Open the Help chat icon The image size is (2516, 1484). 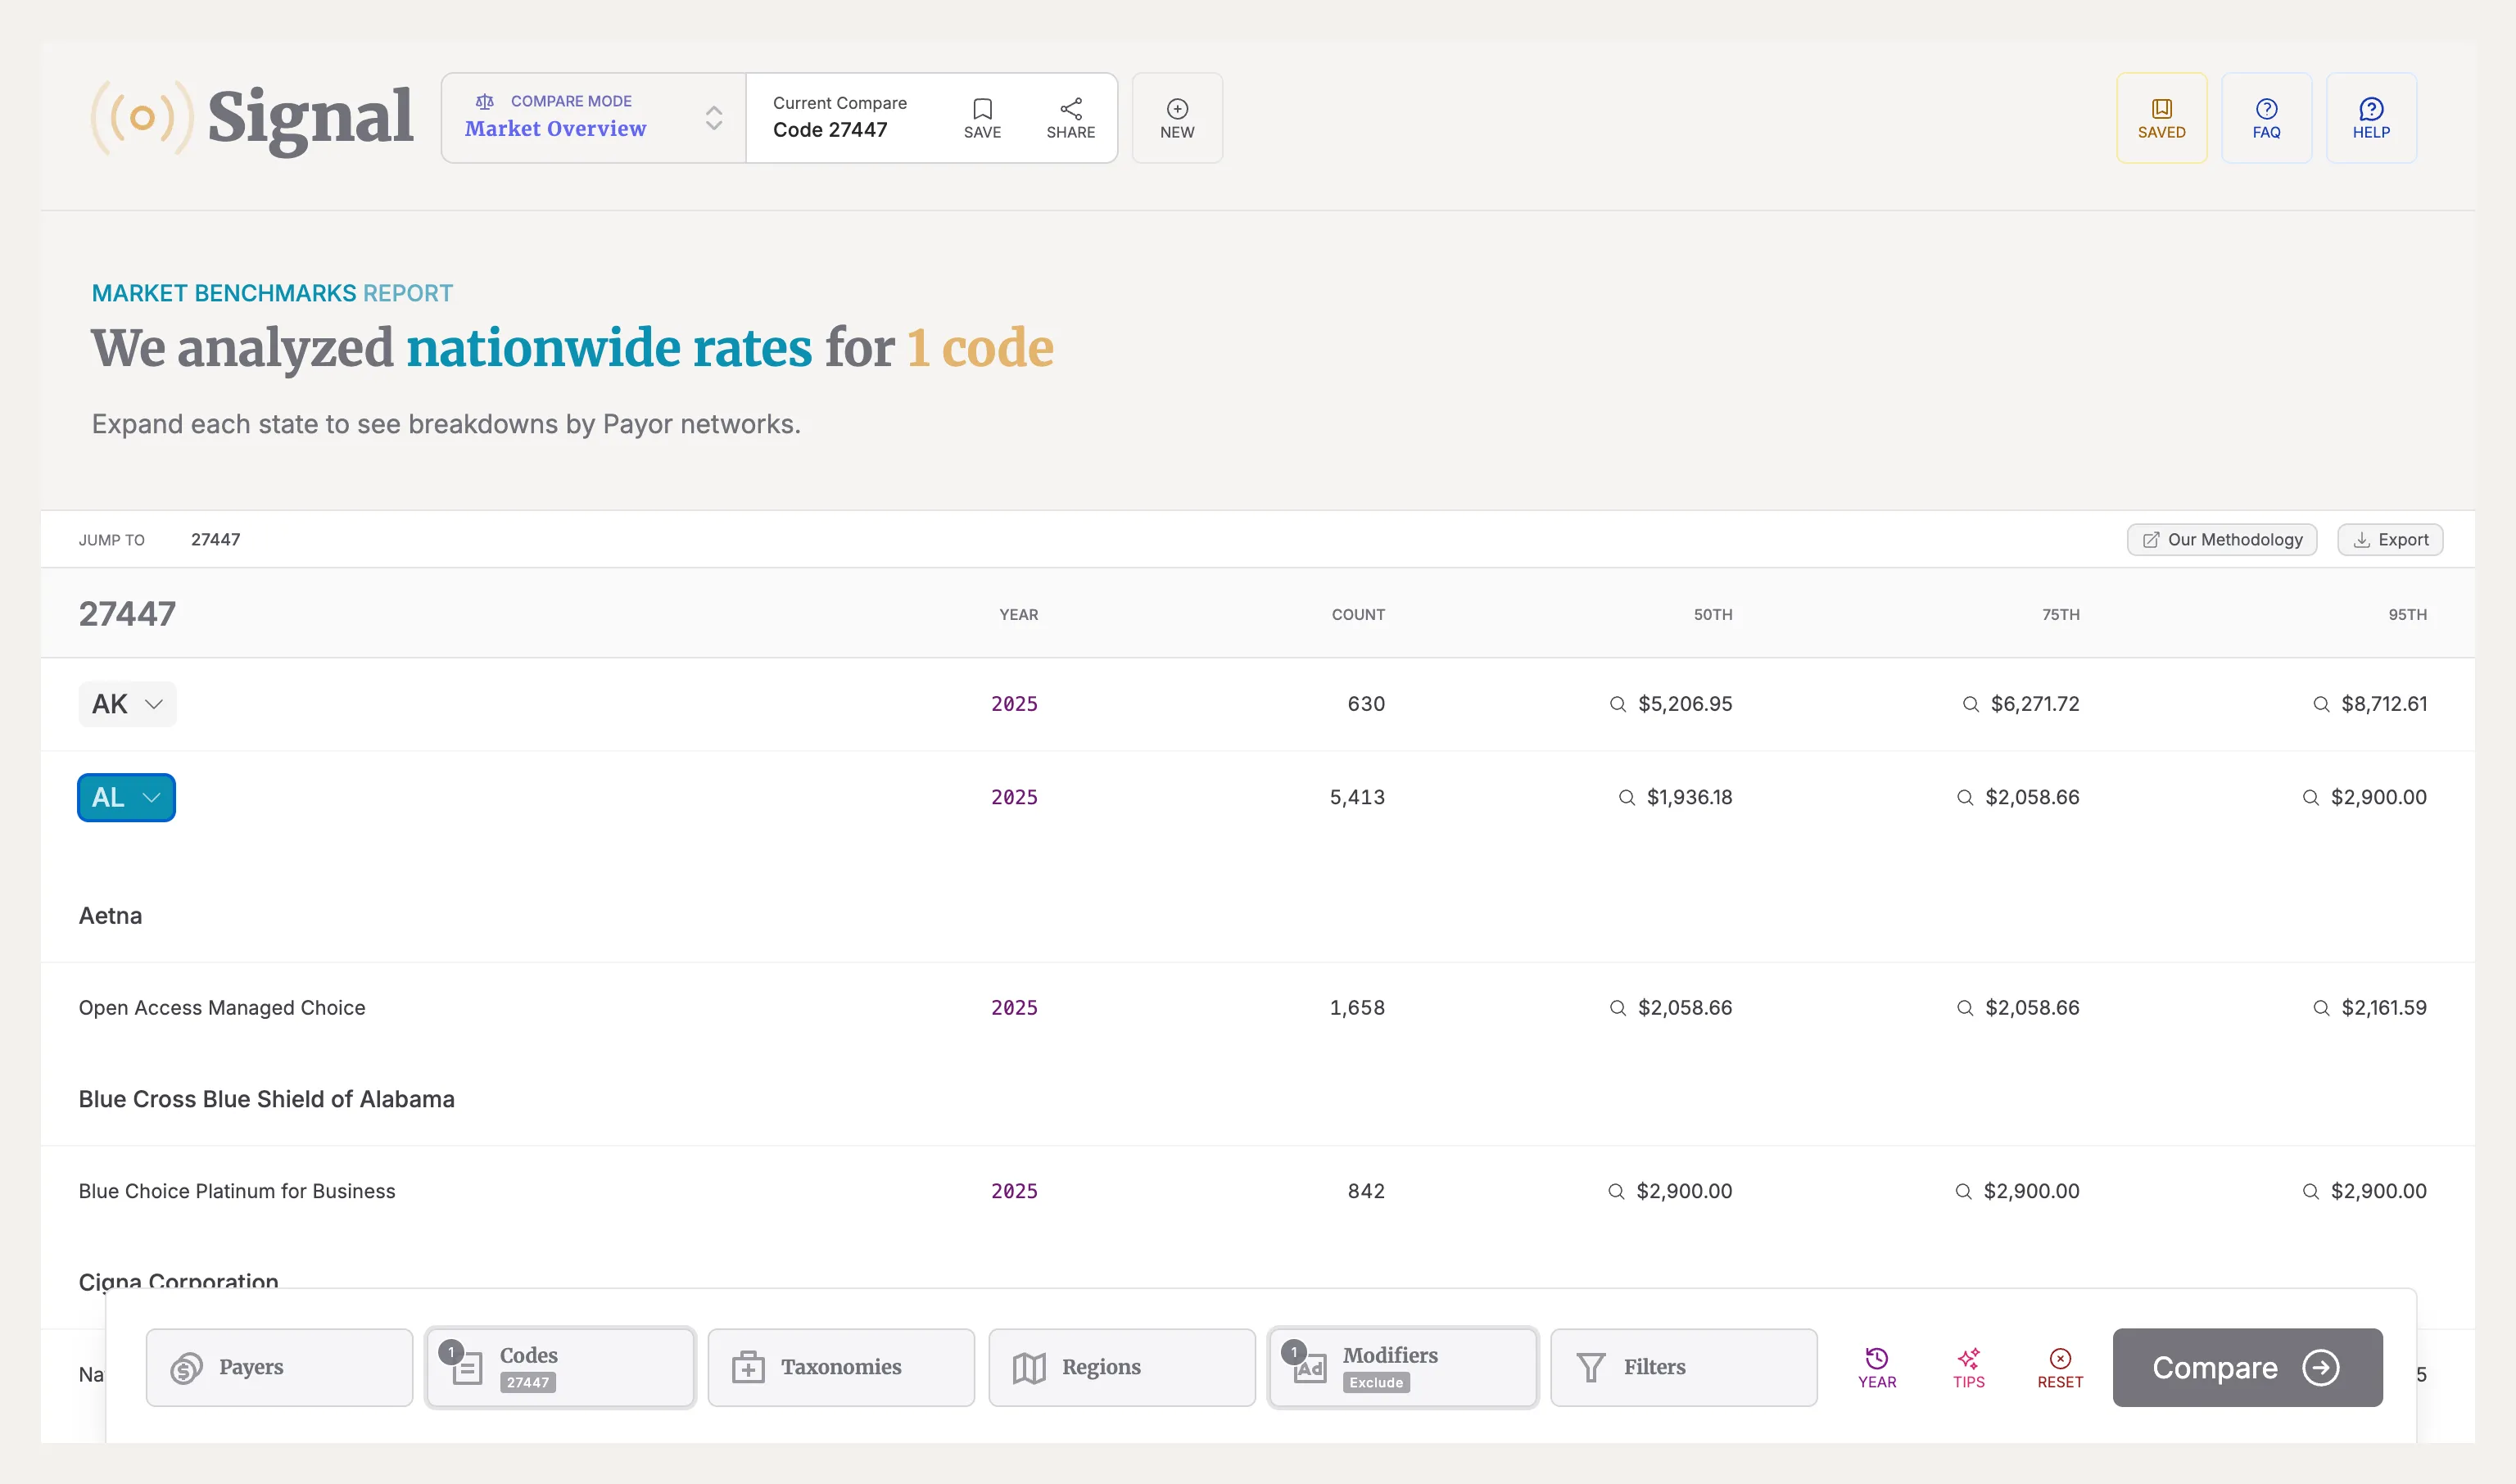2370,109
